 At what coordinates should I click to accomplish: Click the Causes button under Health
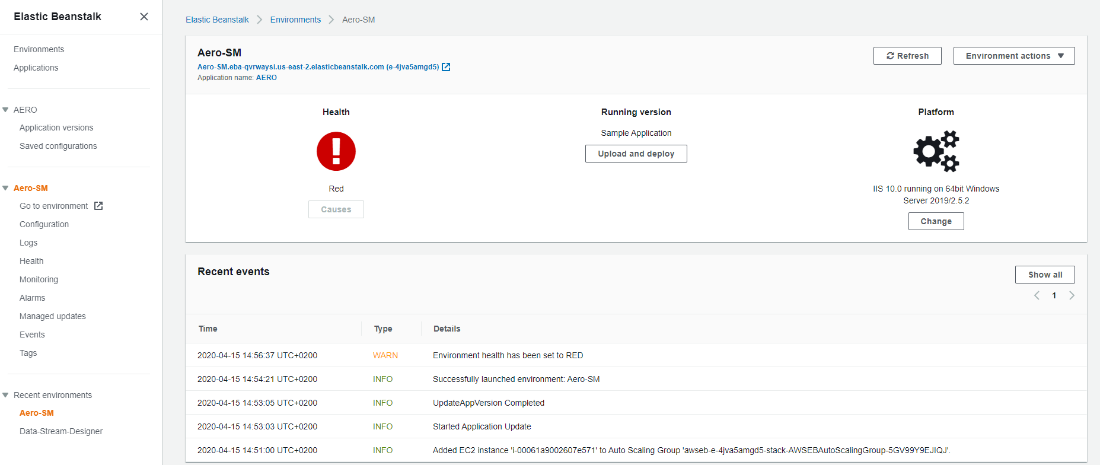tap(336, 209)
